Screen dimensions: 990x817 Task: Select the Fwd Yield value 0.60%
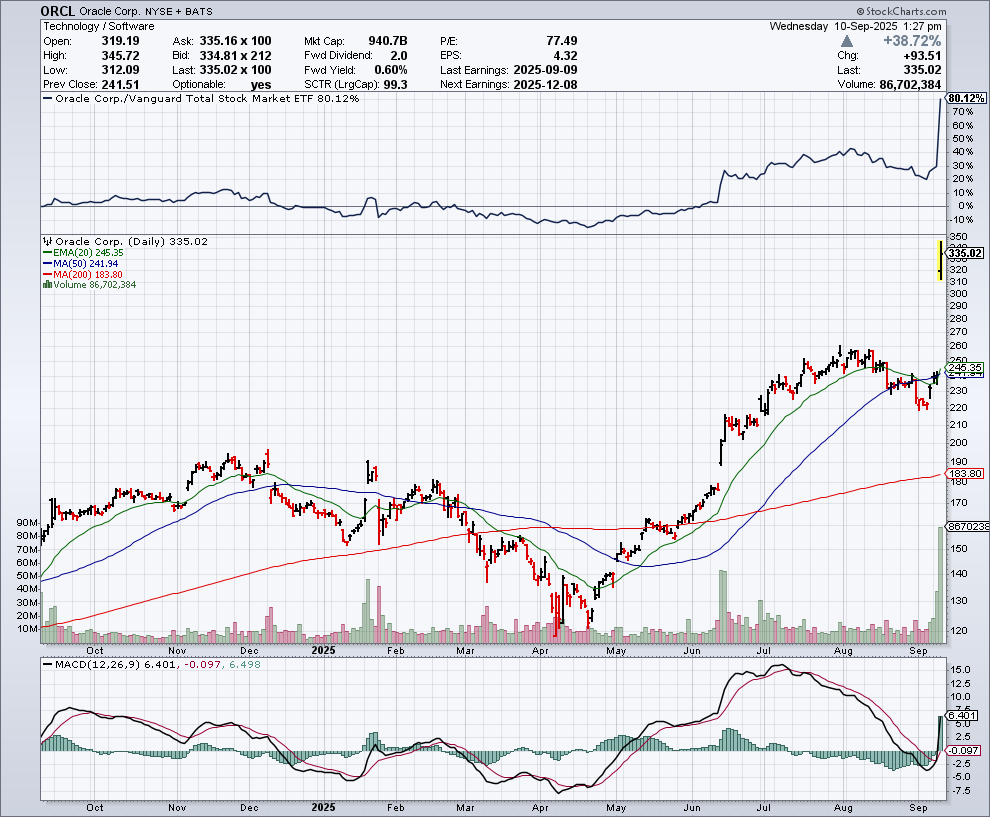(391, 70)
